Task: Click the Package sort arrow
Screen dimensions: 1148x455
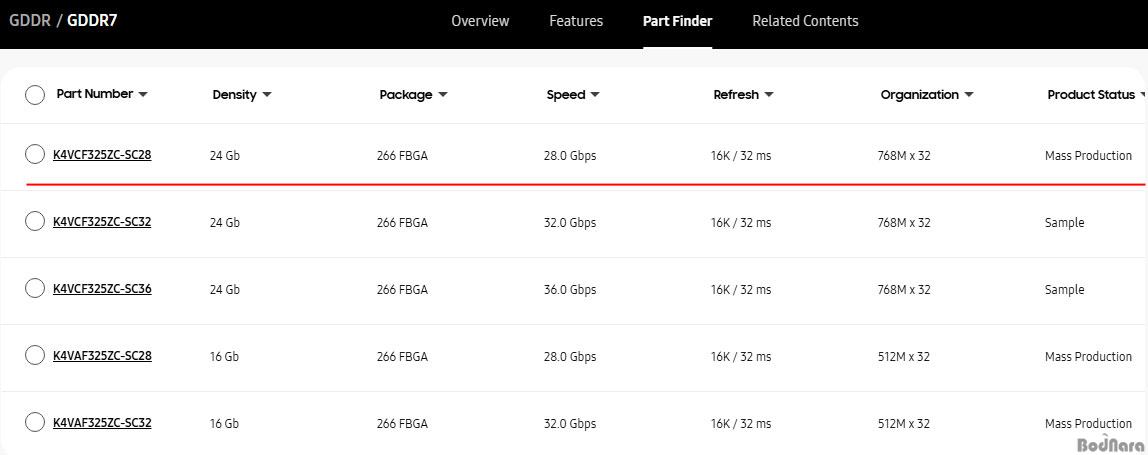Action: (443, 95)
